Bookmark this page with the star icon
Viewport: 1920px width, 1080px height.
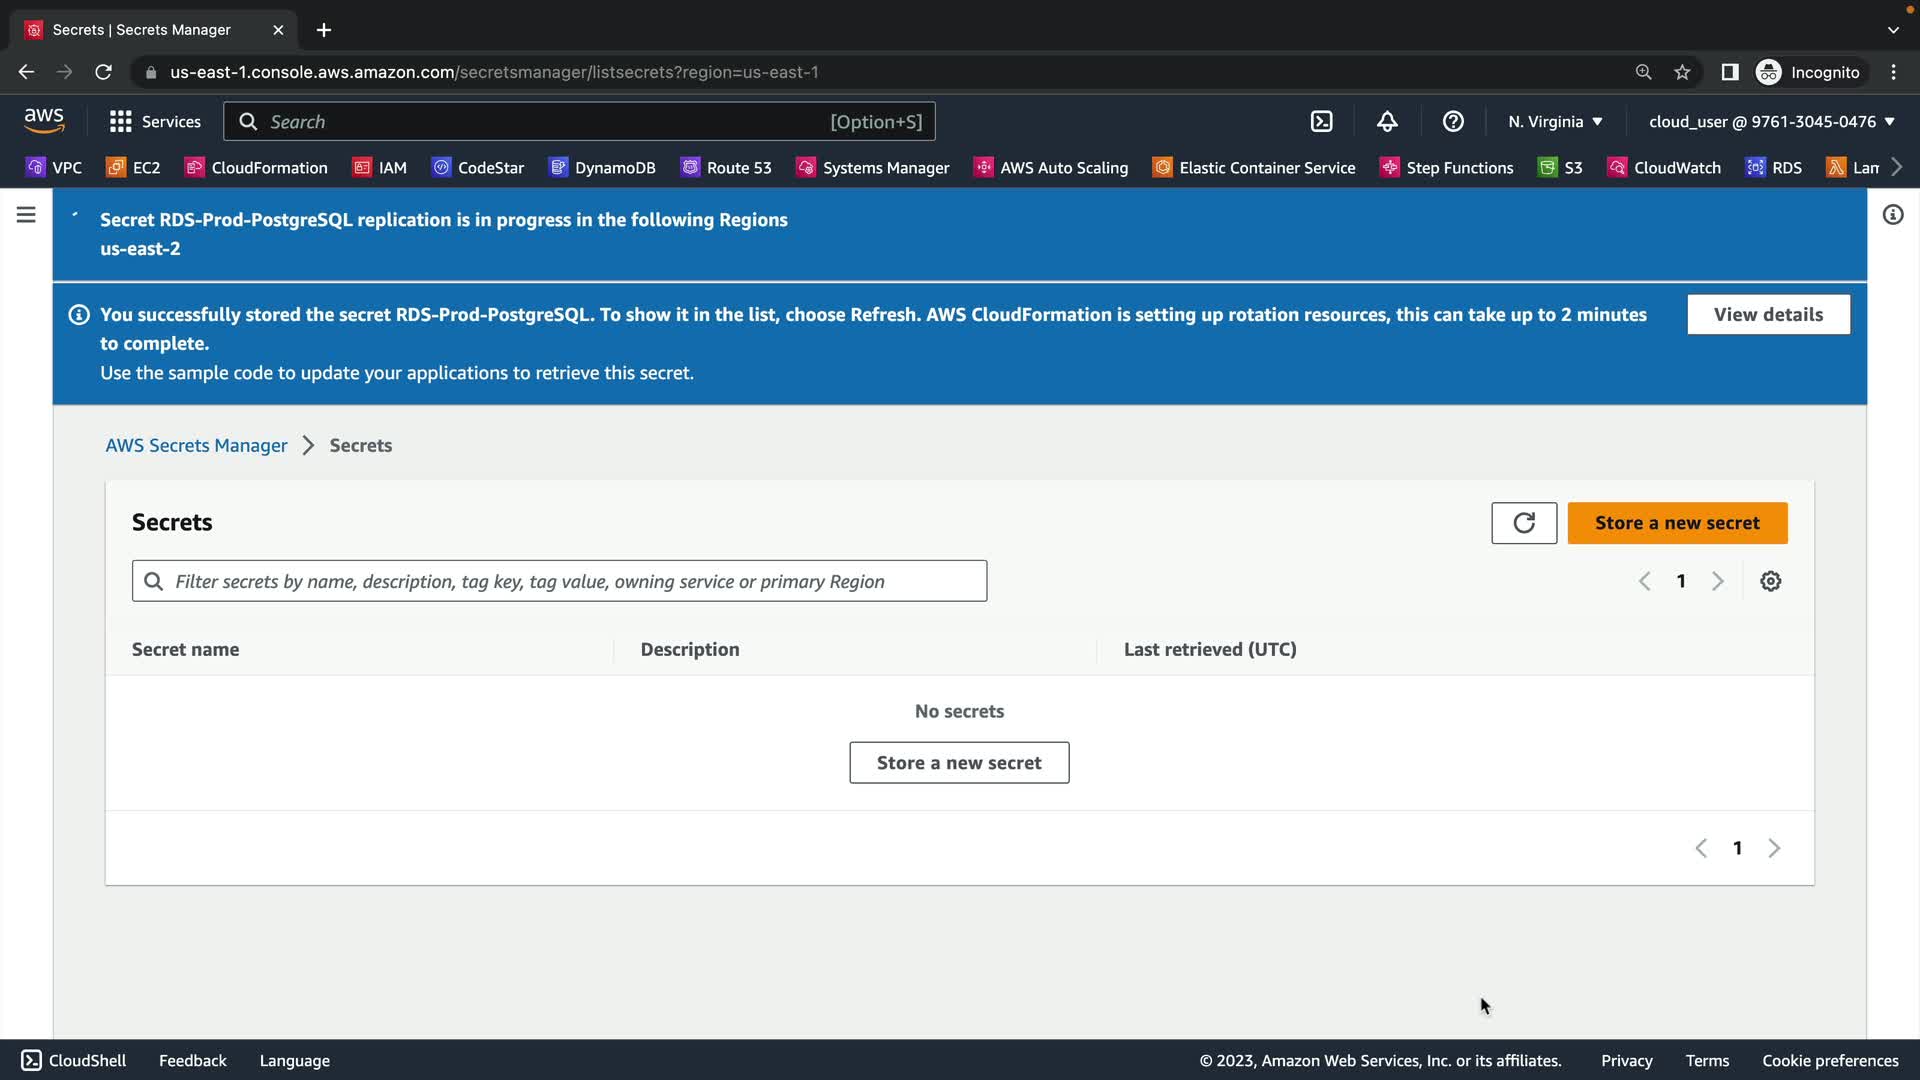[1682, 72]
